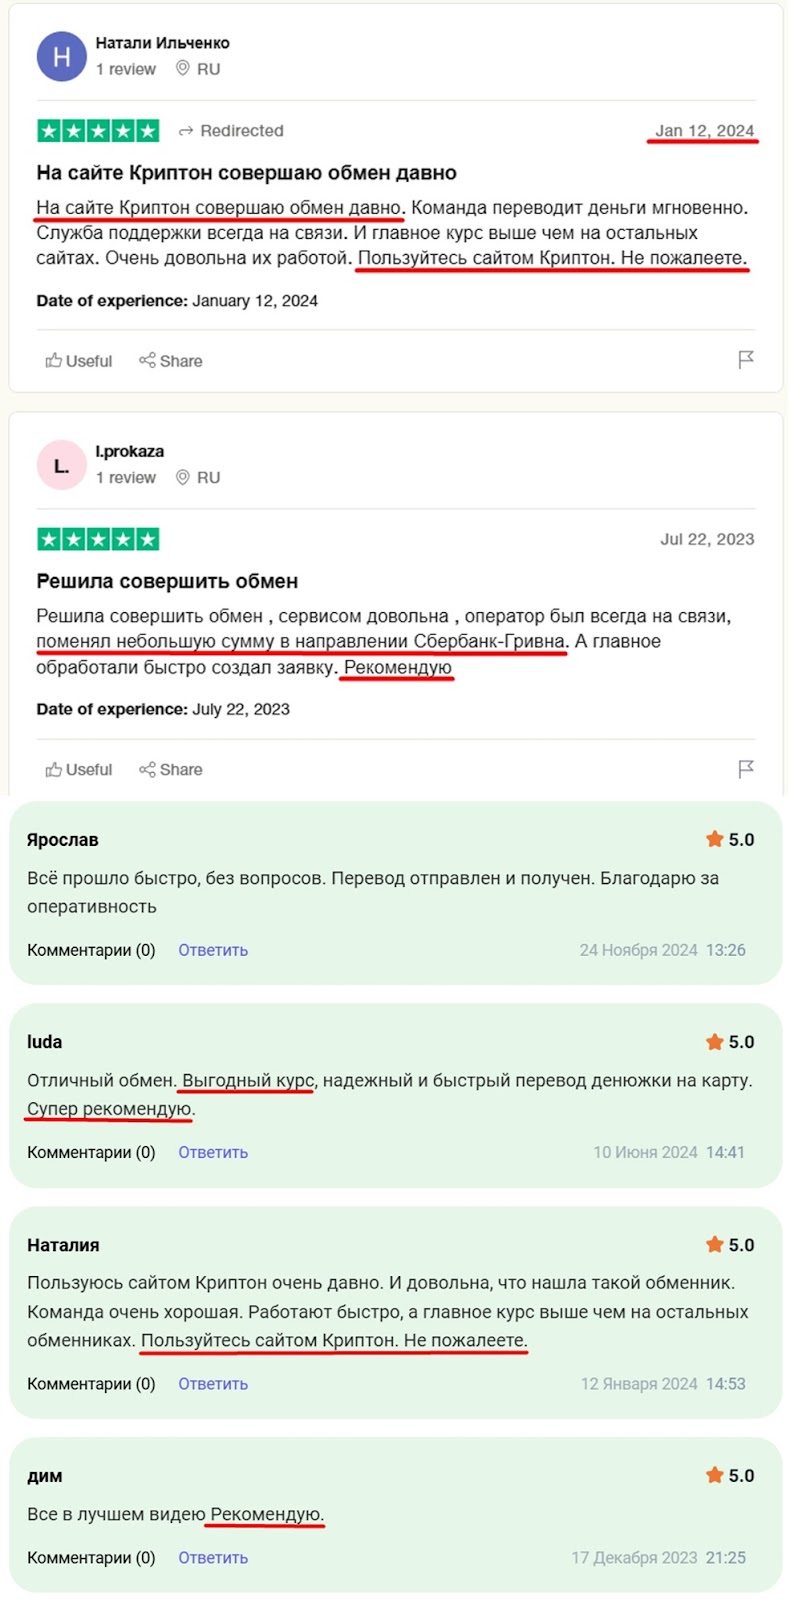Click the flag icon on Натали Ильченко's review

click(x=745, y=360)
